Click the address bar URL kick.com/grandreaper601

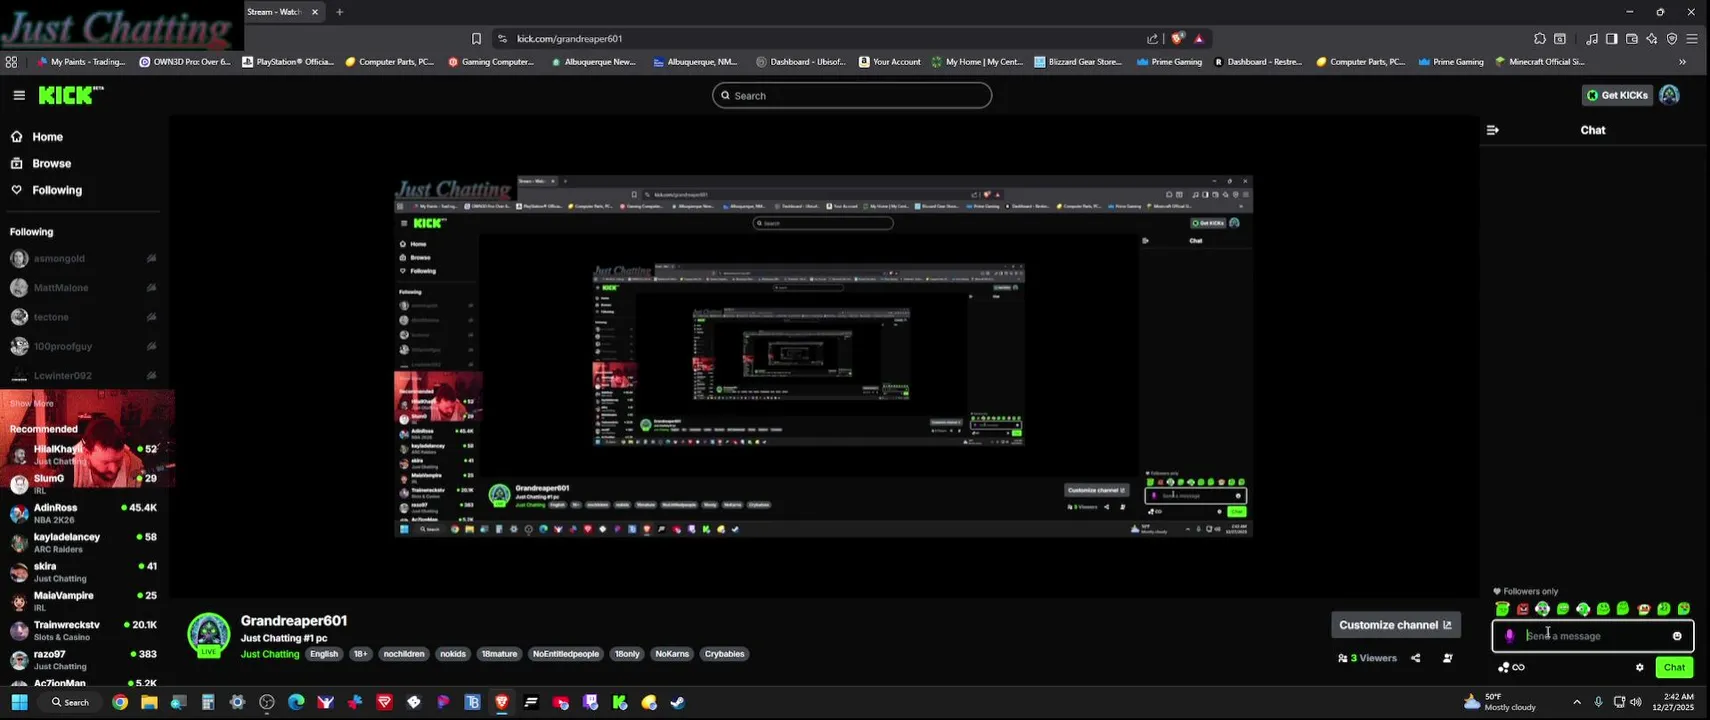(x=570, y=39)
